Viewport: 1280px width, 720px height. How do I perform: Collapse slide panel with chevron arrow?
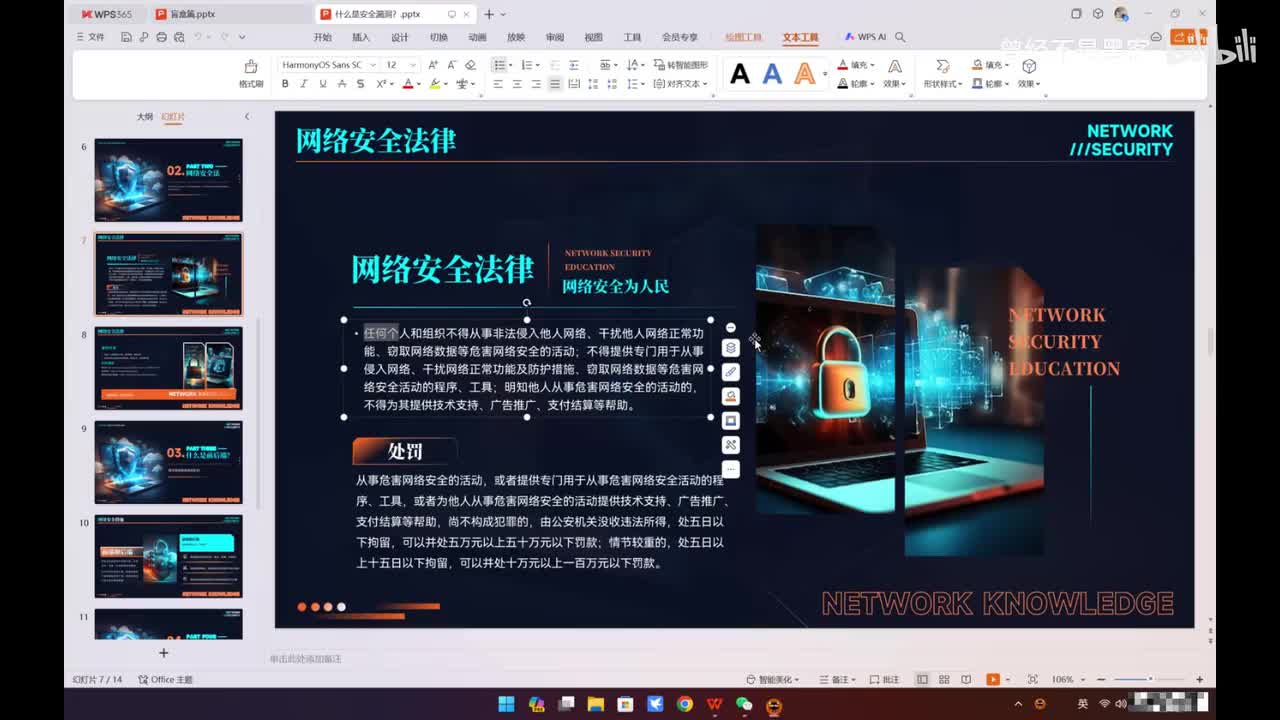(247, 117)
